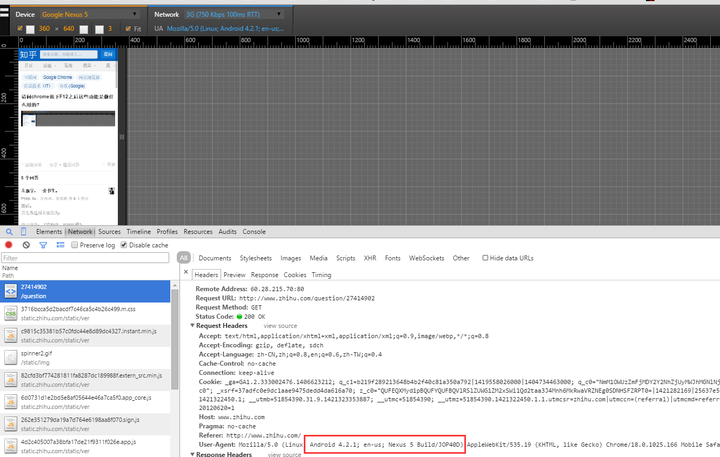This screenshot has height=457, width=720.
Task: Enable the Preserve log checkbox
Action: tap(74, 245)
